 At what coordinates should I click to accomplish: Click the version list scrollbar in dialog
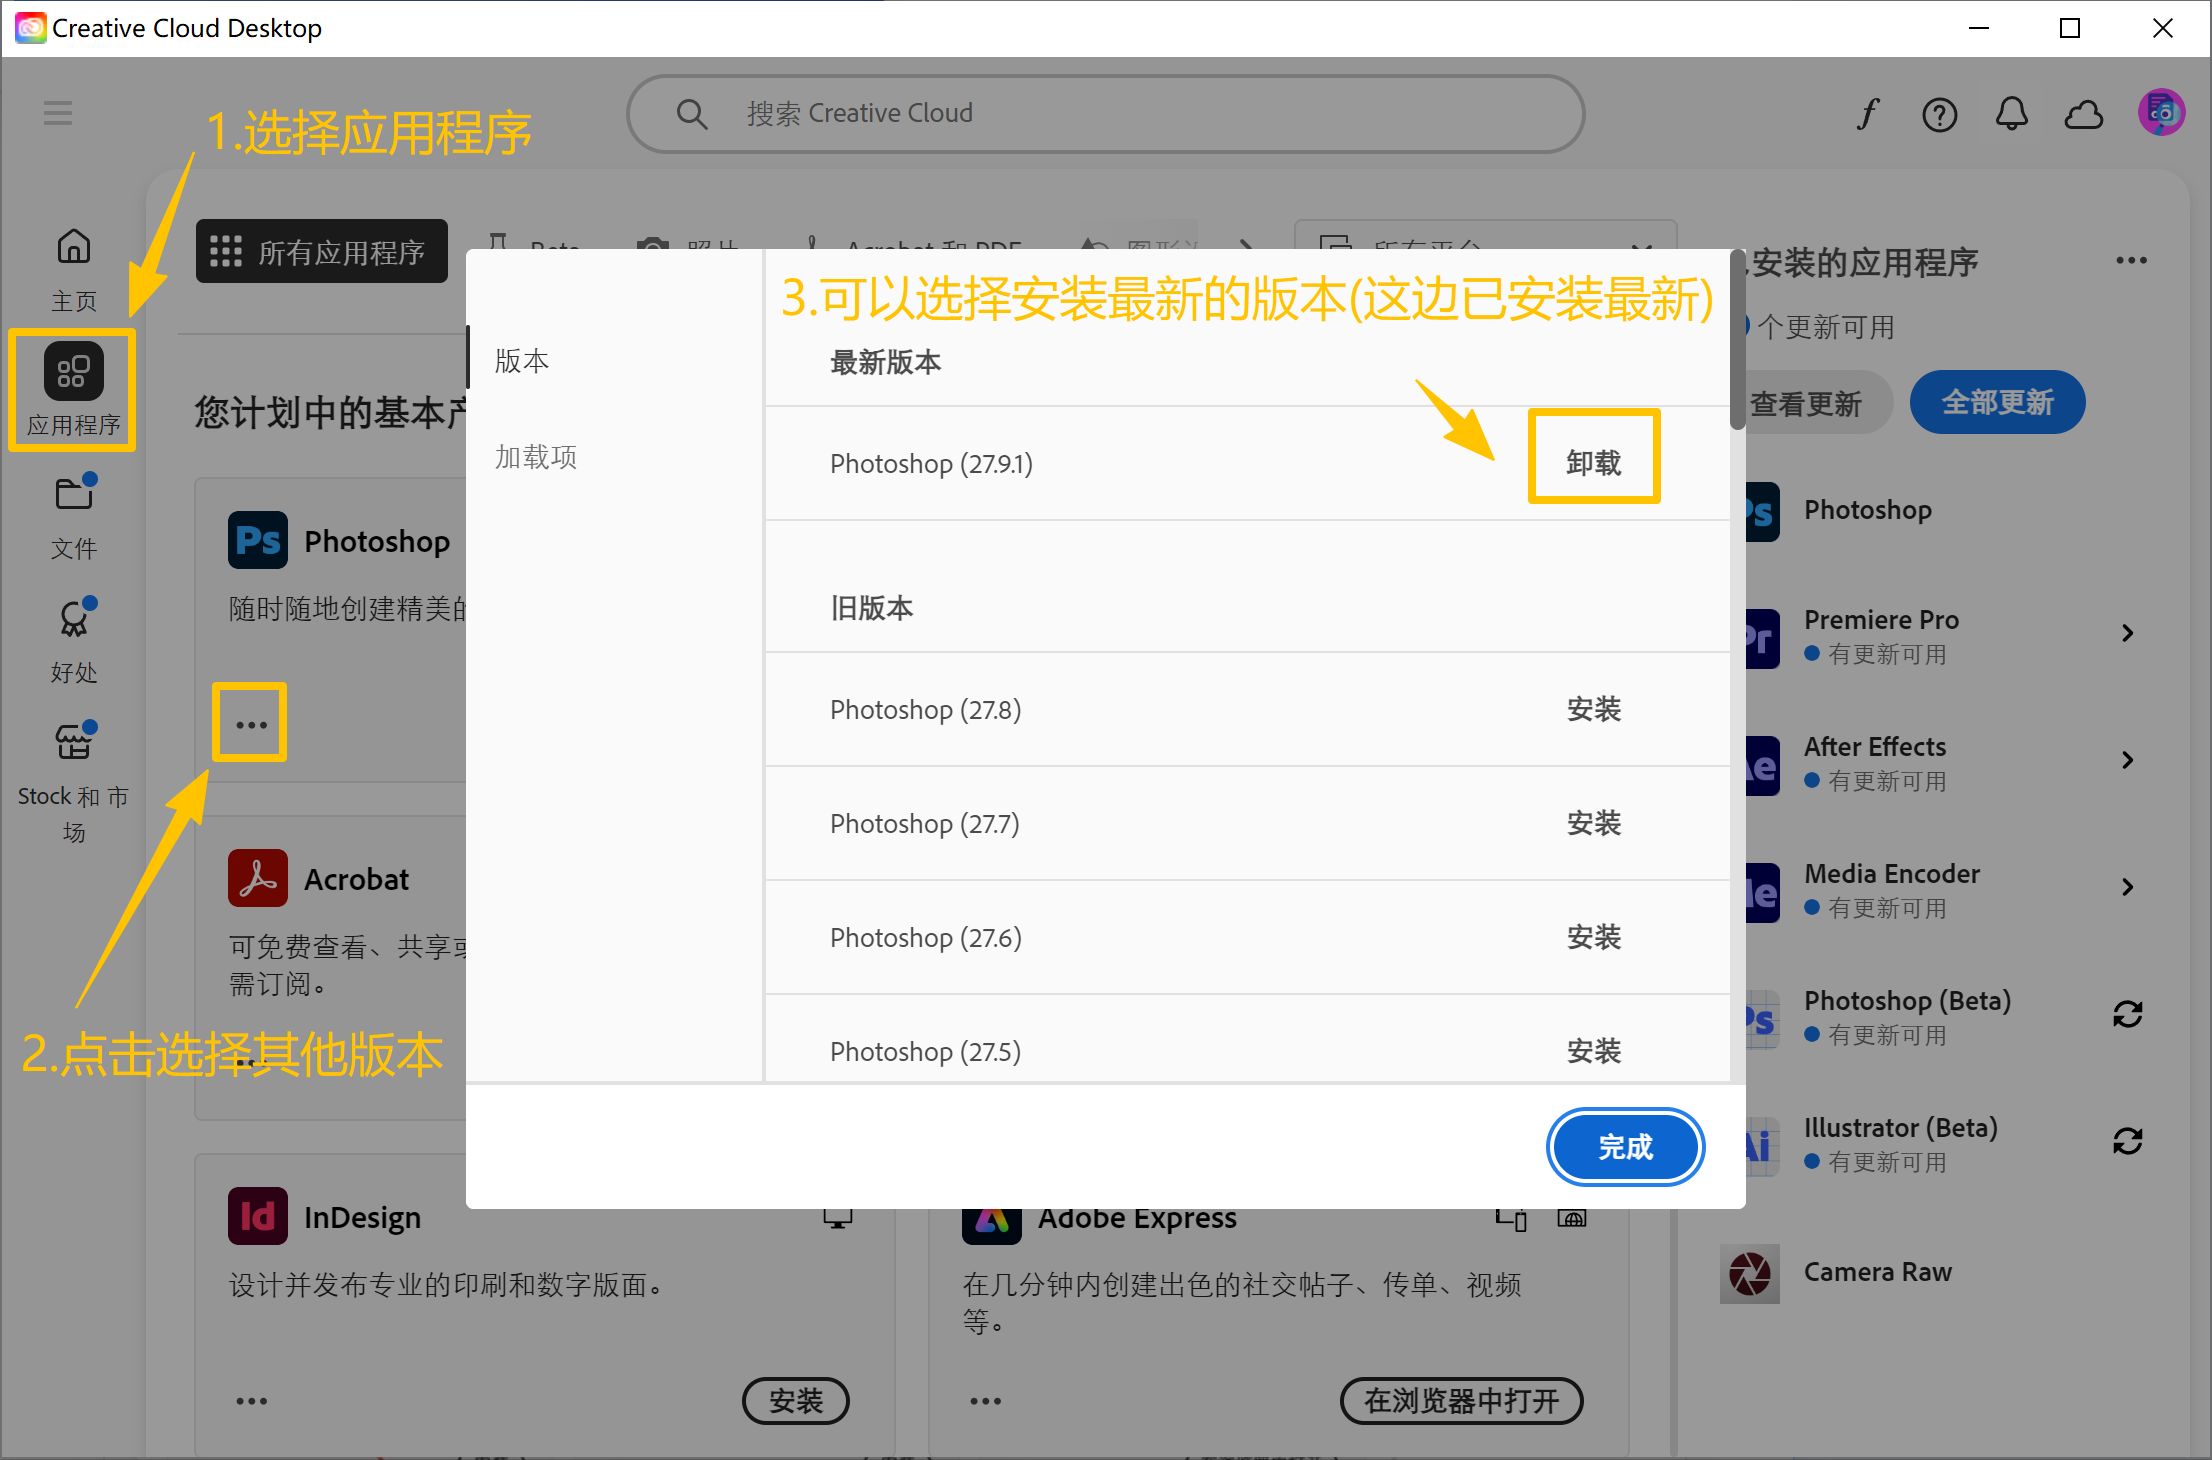click(x=1738, y=340)
